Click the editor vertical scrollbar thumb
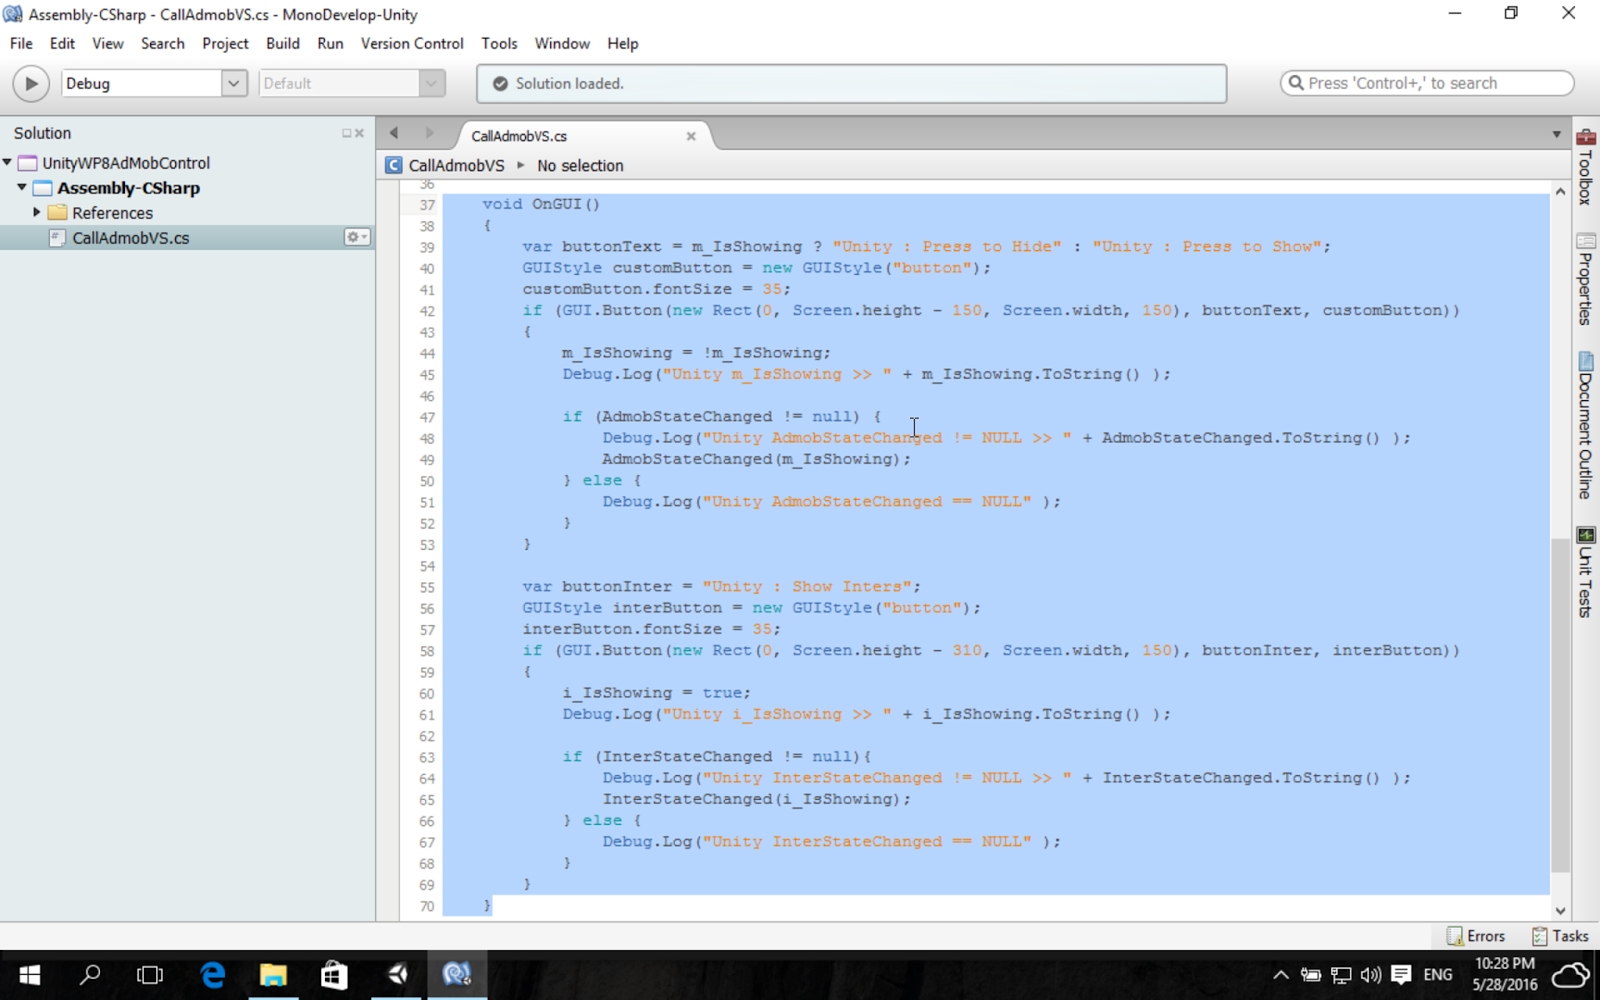The image size is (1600, 1000). (x=1560, y=705)
